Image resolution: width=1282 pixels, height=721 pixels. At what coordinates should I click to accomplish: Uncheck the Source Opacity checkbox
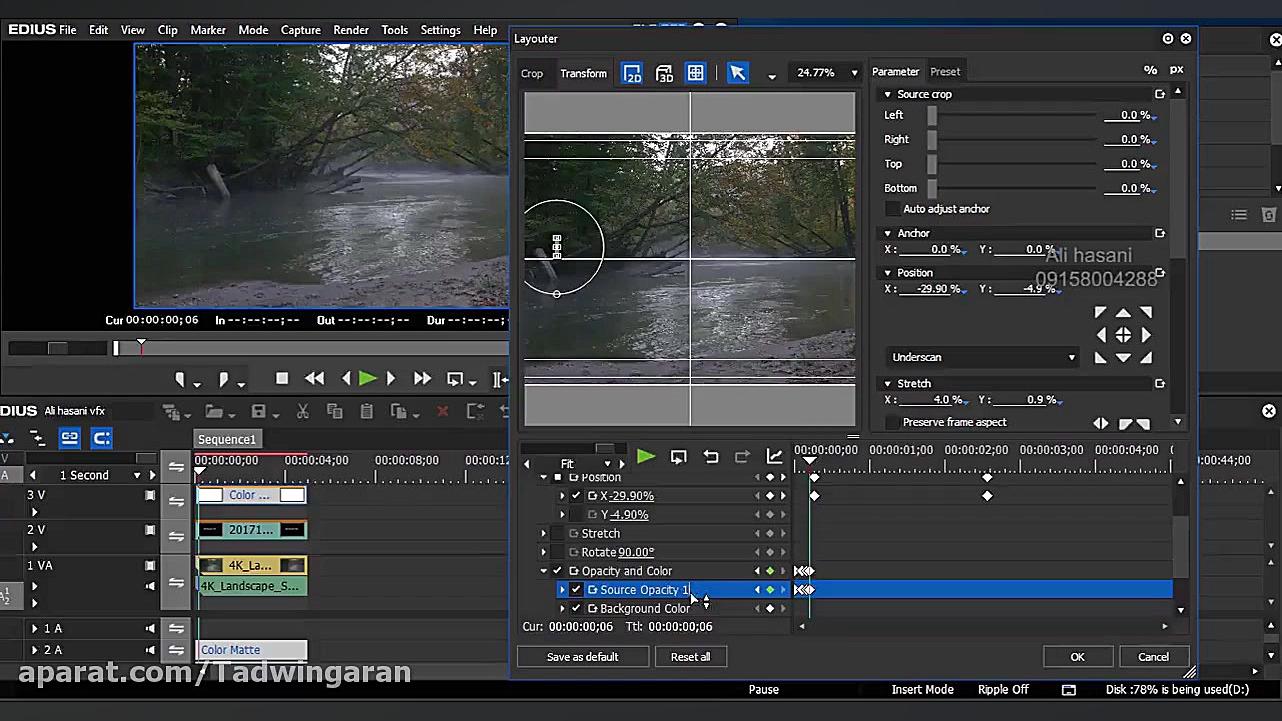576,590
